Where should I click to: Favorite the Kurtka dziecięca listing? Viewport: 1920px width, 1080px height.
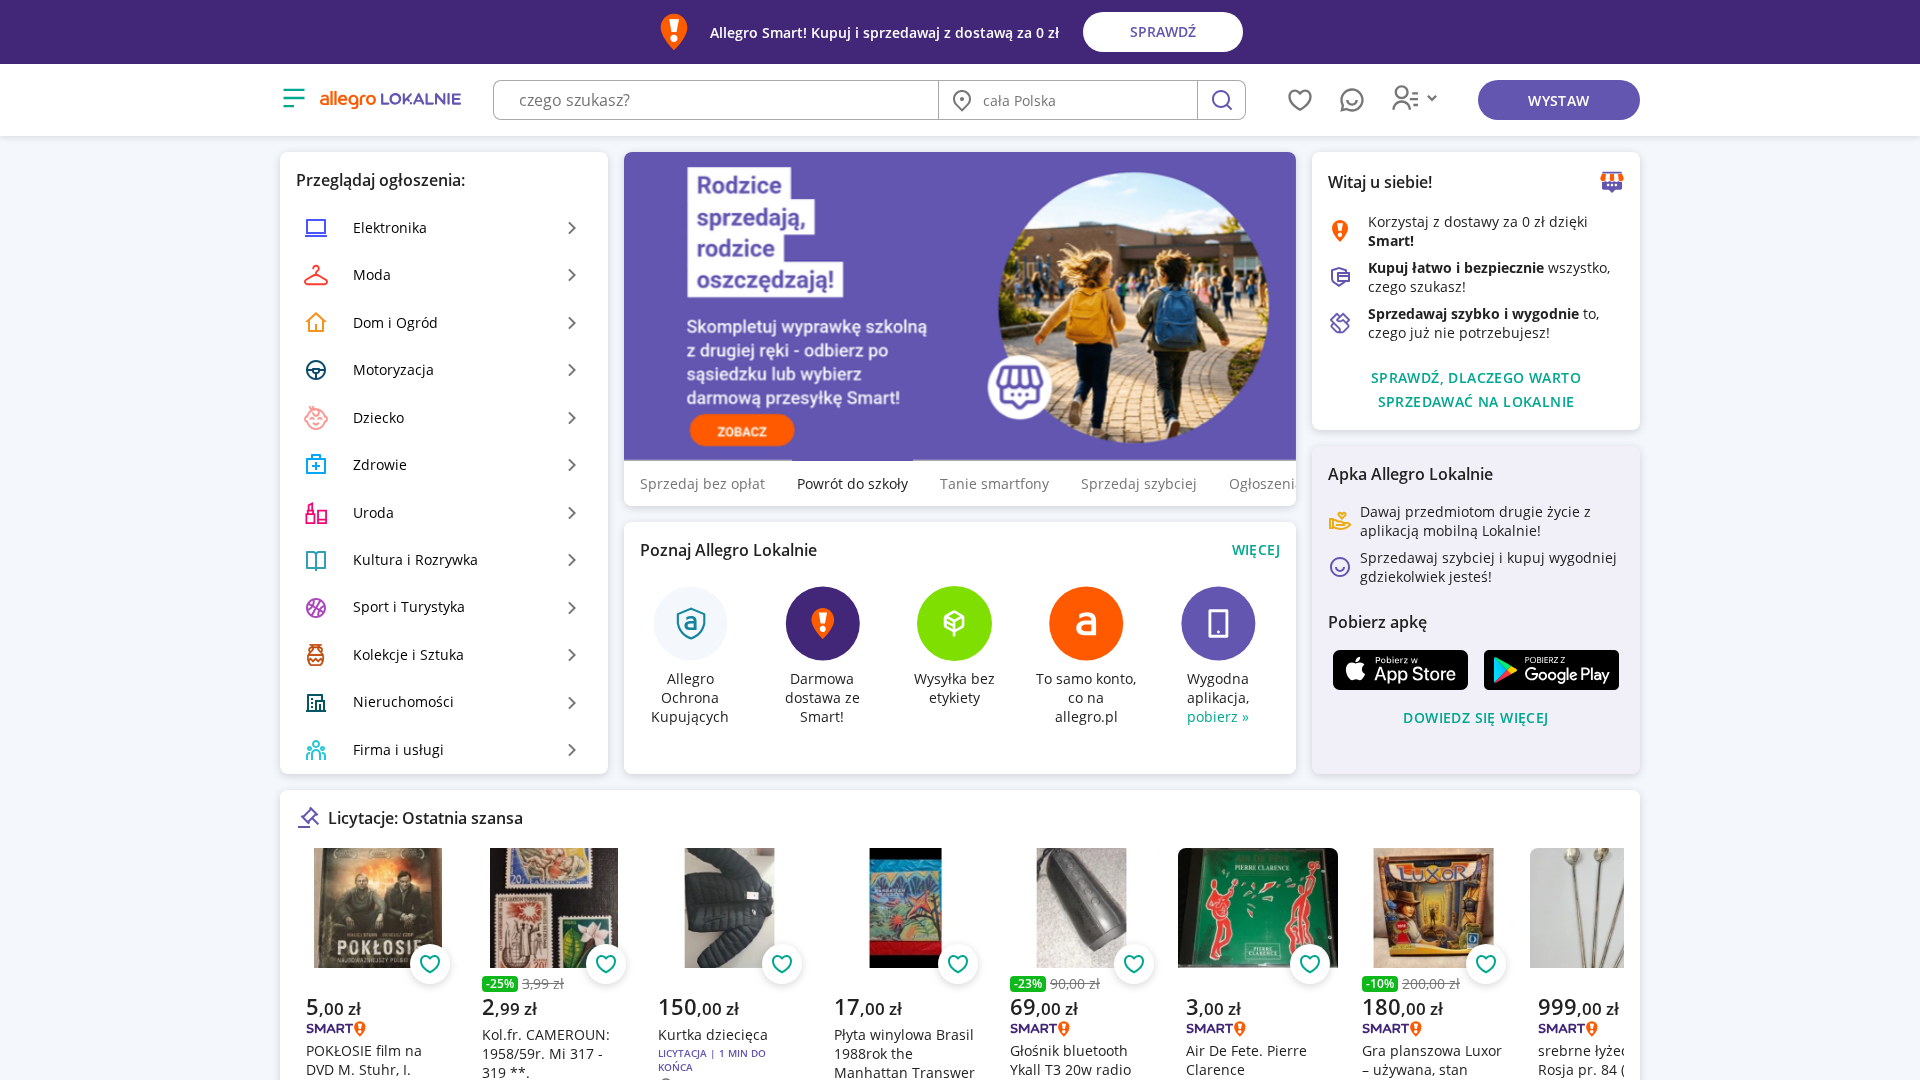(782, 964)
